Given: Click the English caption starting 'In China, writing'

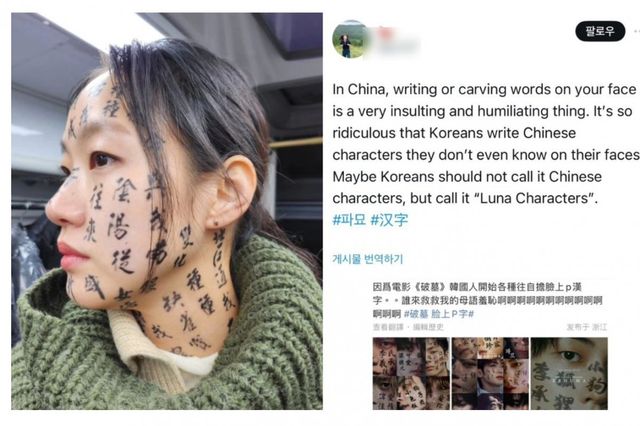Looking at the screenshot, I should [486, 144].
